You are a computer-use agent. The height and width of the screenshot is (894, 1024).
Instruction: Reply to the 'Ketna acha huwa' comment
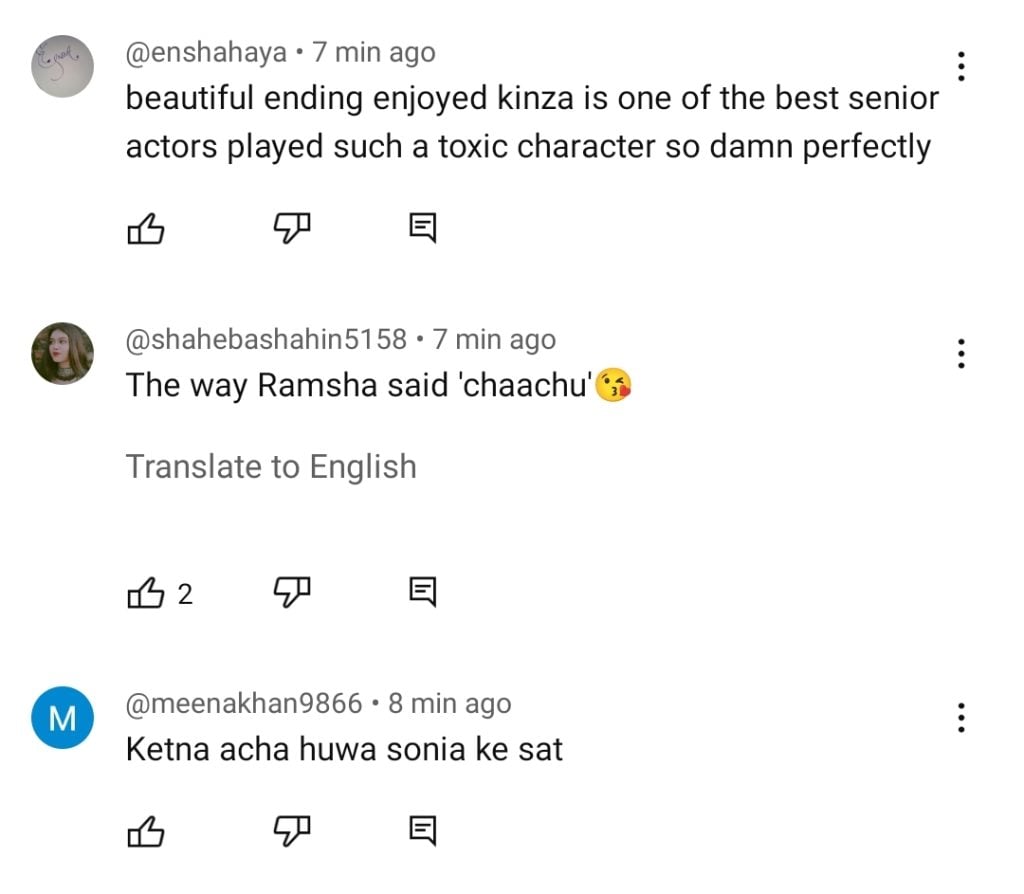click(x=423, y=830)
